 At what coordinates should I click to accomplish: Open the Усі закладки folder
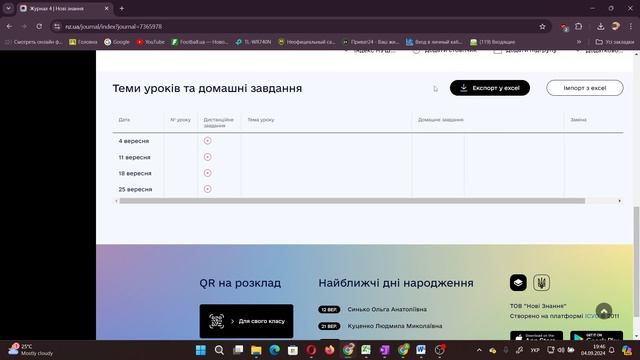pyautogui.click(x=615, y=42)
